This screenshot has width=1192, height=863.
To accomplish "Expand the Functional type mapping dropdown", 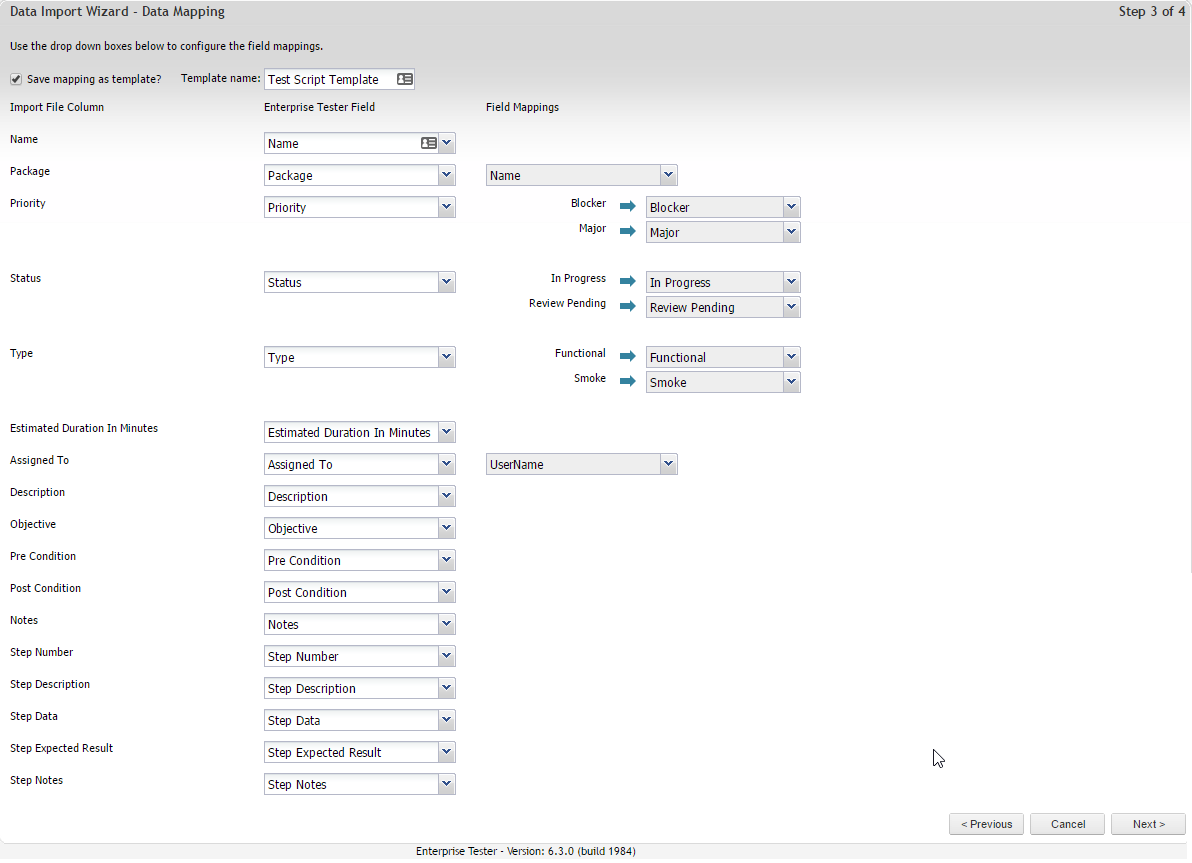I will pyautogui.click(x=791, y=357).
